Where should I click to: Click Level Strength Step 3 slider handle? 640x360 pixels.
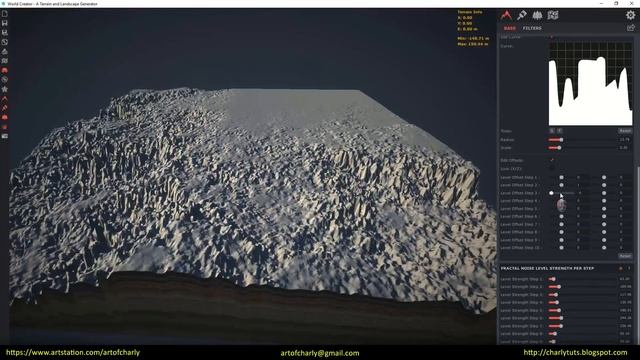(x=556, y=295)
